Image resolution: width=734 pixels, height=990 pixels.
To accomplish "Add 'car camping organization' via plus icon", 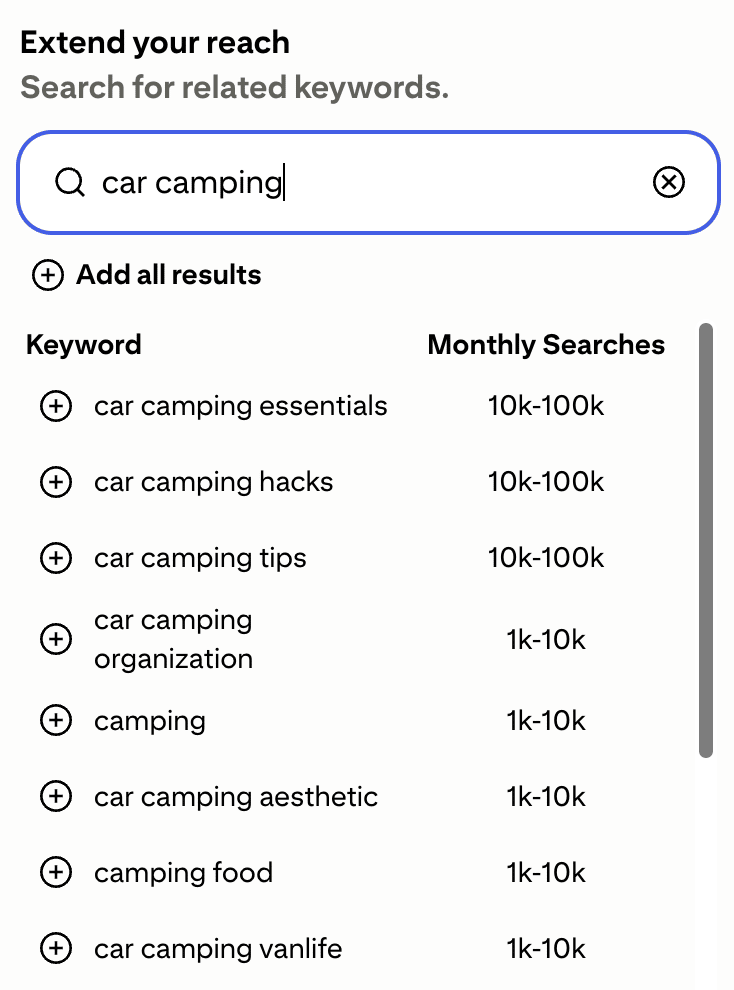I will 56,639.
